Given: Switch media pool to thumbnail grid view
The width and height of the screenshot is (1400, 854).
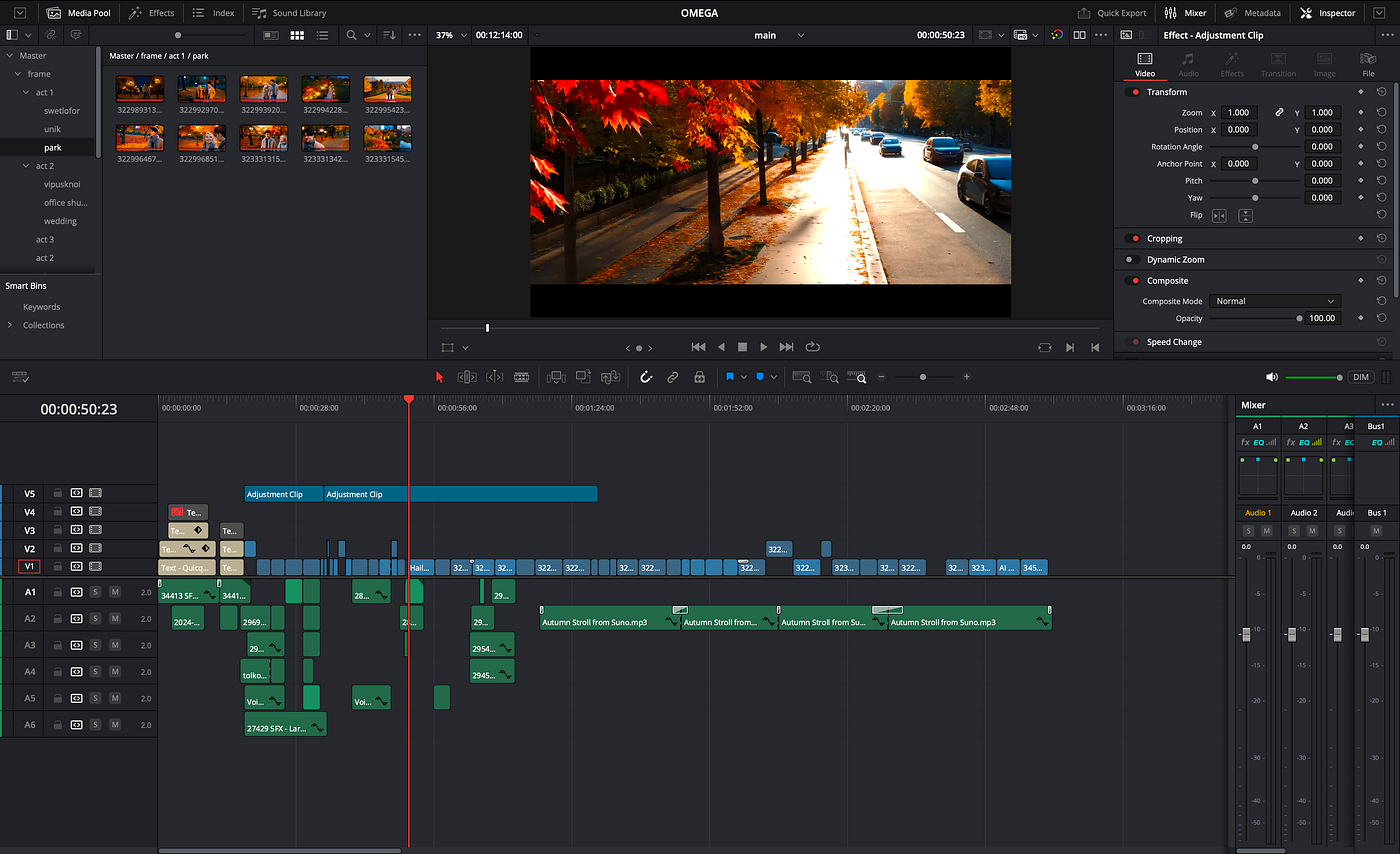Looking at the screenshot, I should pos(297,35).
